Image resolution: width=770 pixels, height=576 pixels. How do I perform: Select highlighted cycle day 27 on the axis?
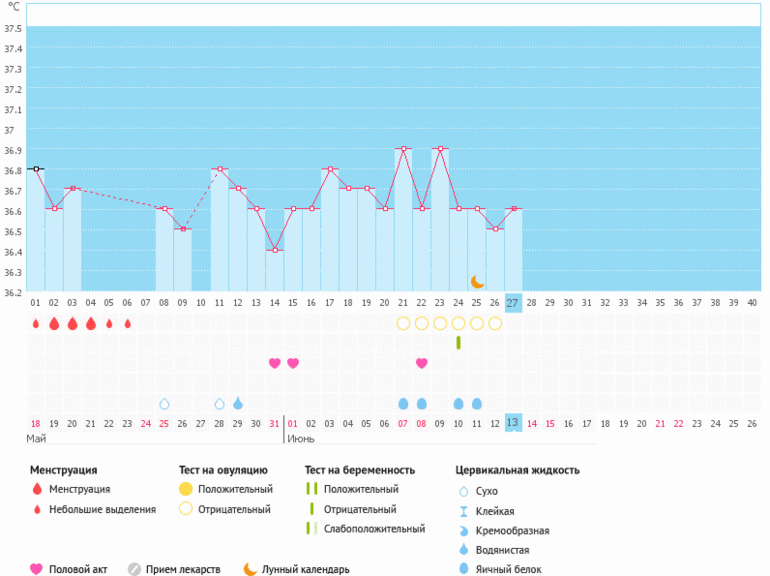click(x=513, y=303)
